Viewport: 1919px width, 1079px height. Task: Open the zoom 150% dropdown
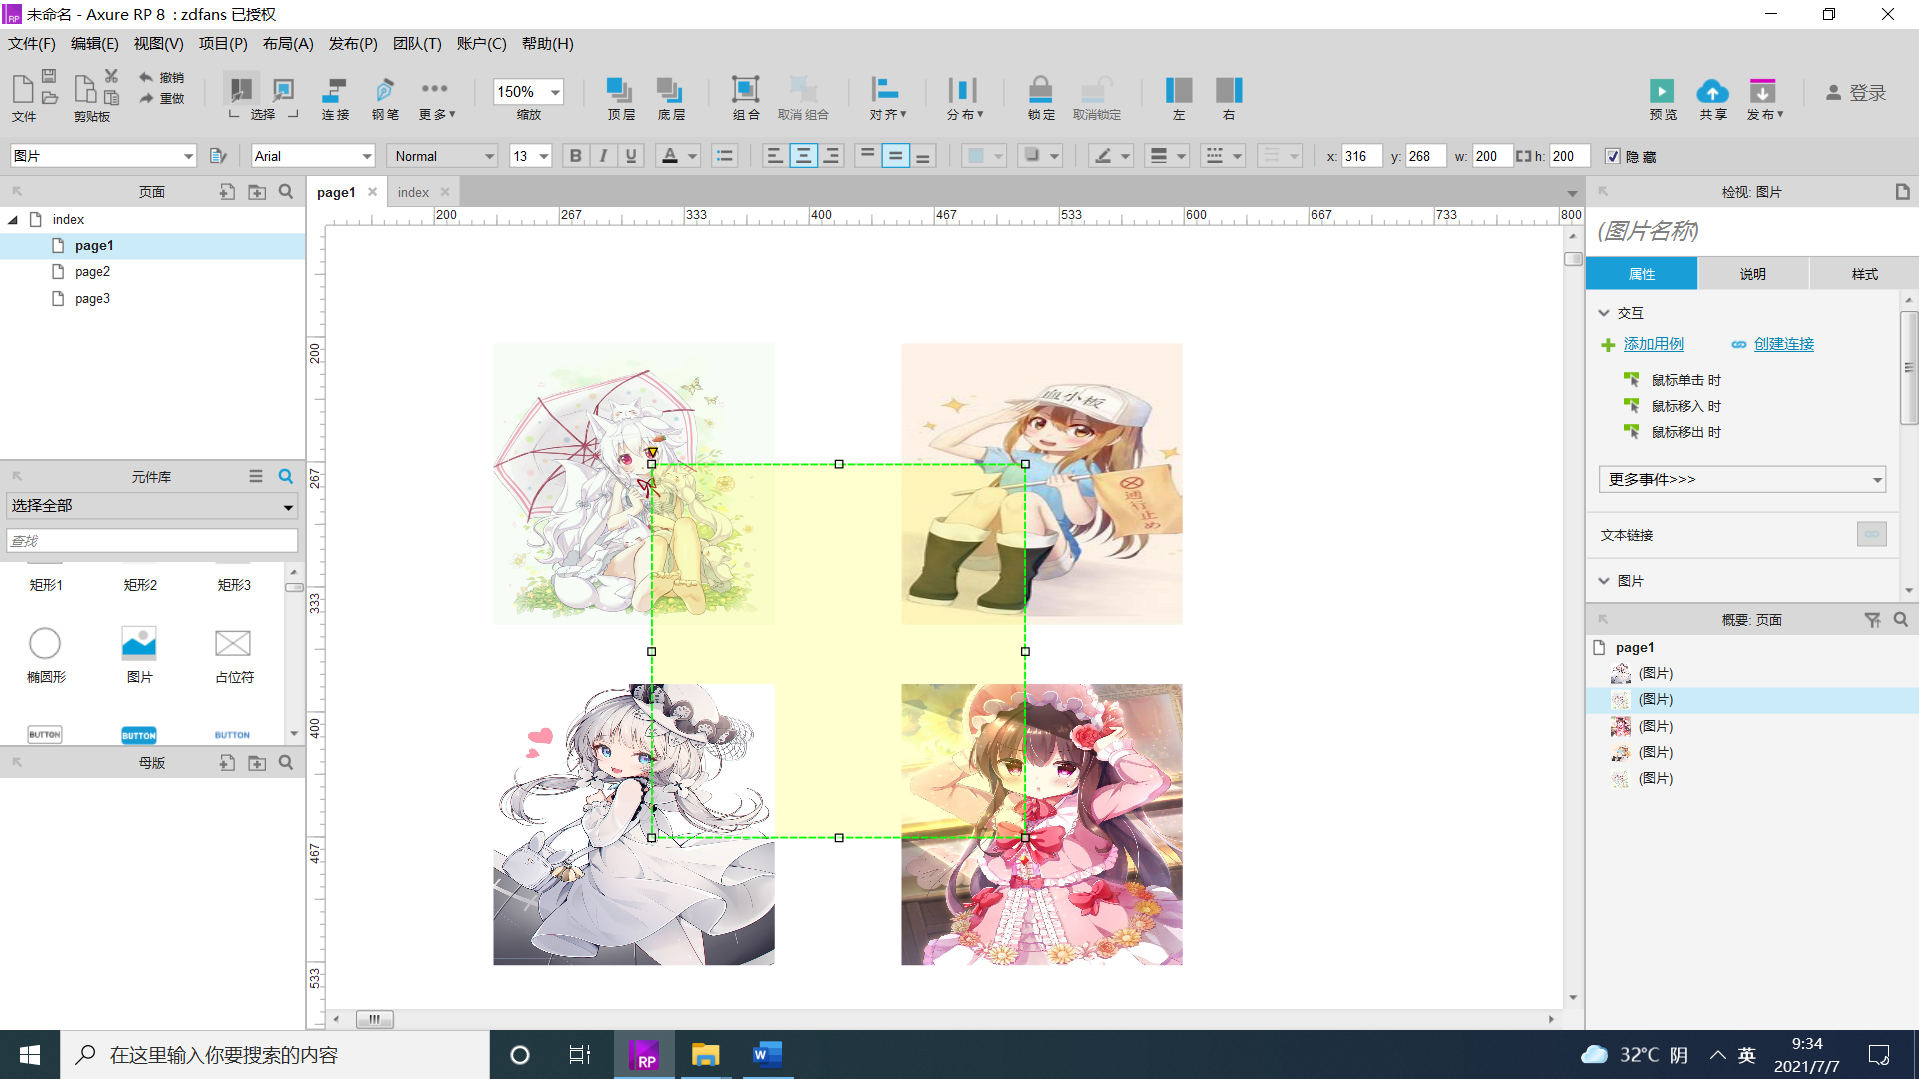click(555, 92)
